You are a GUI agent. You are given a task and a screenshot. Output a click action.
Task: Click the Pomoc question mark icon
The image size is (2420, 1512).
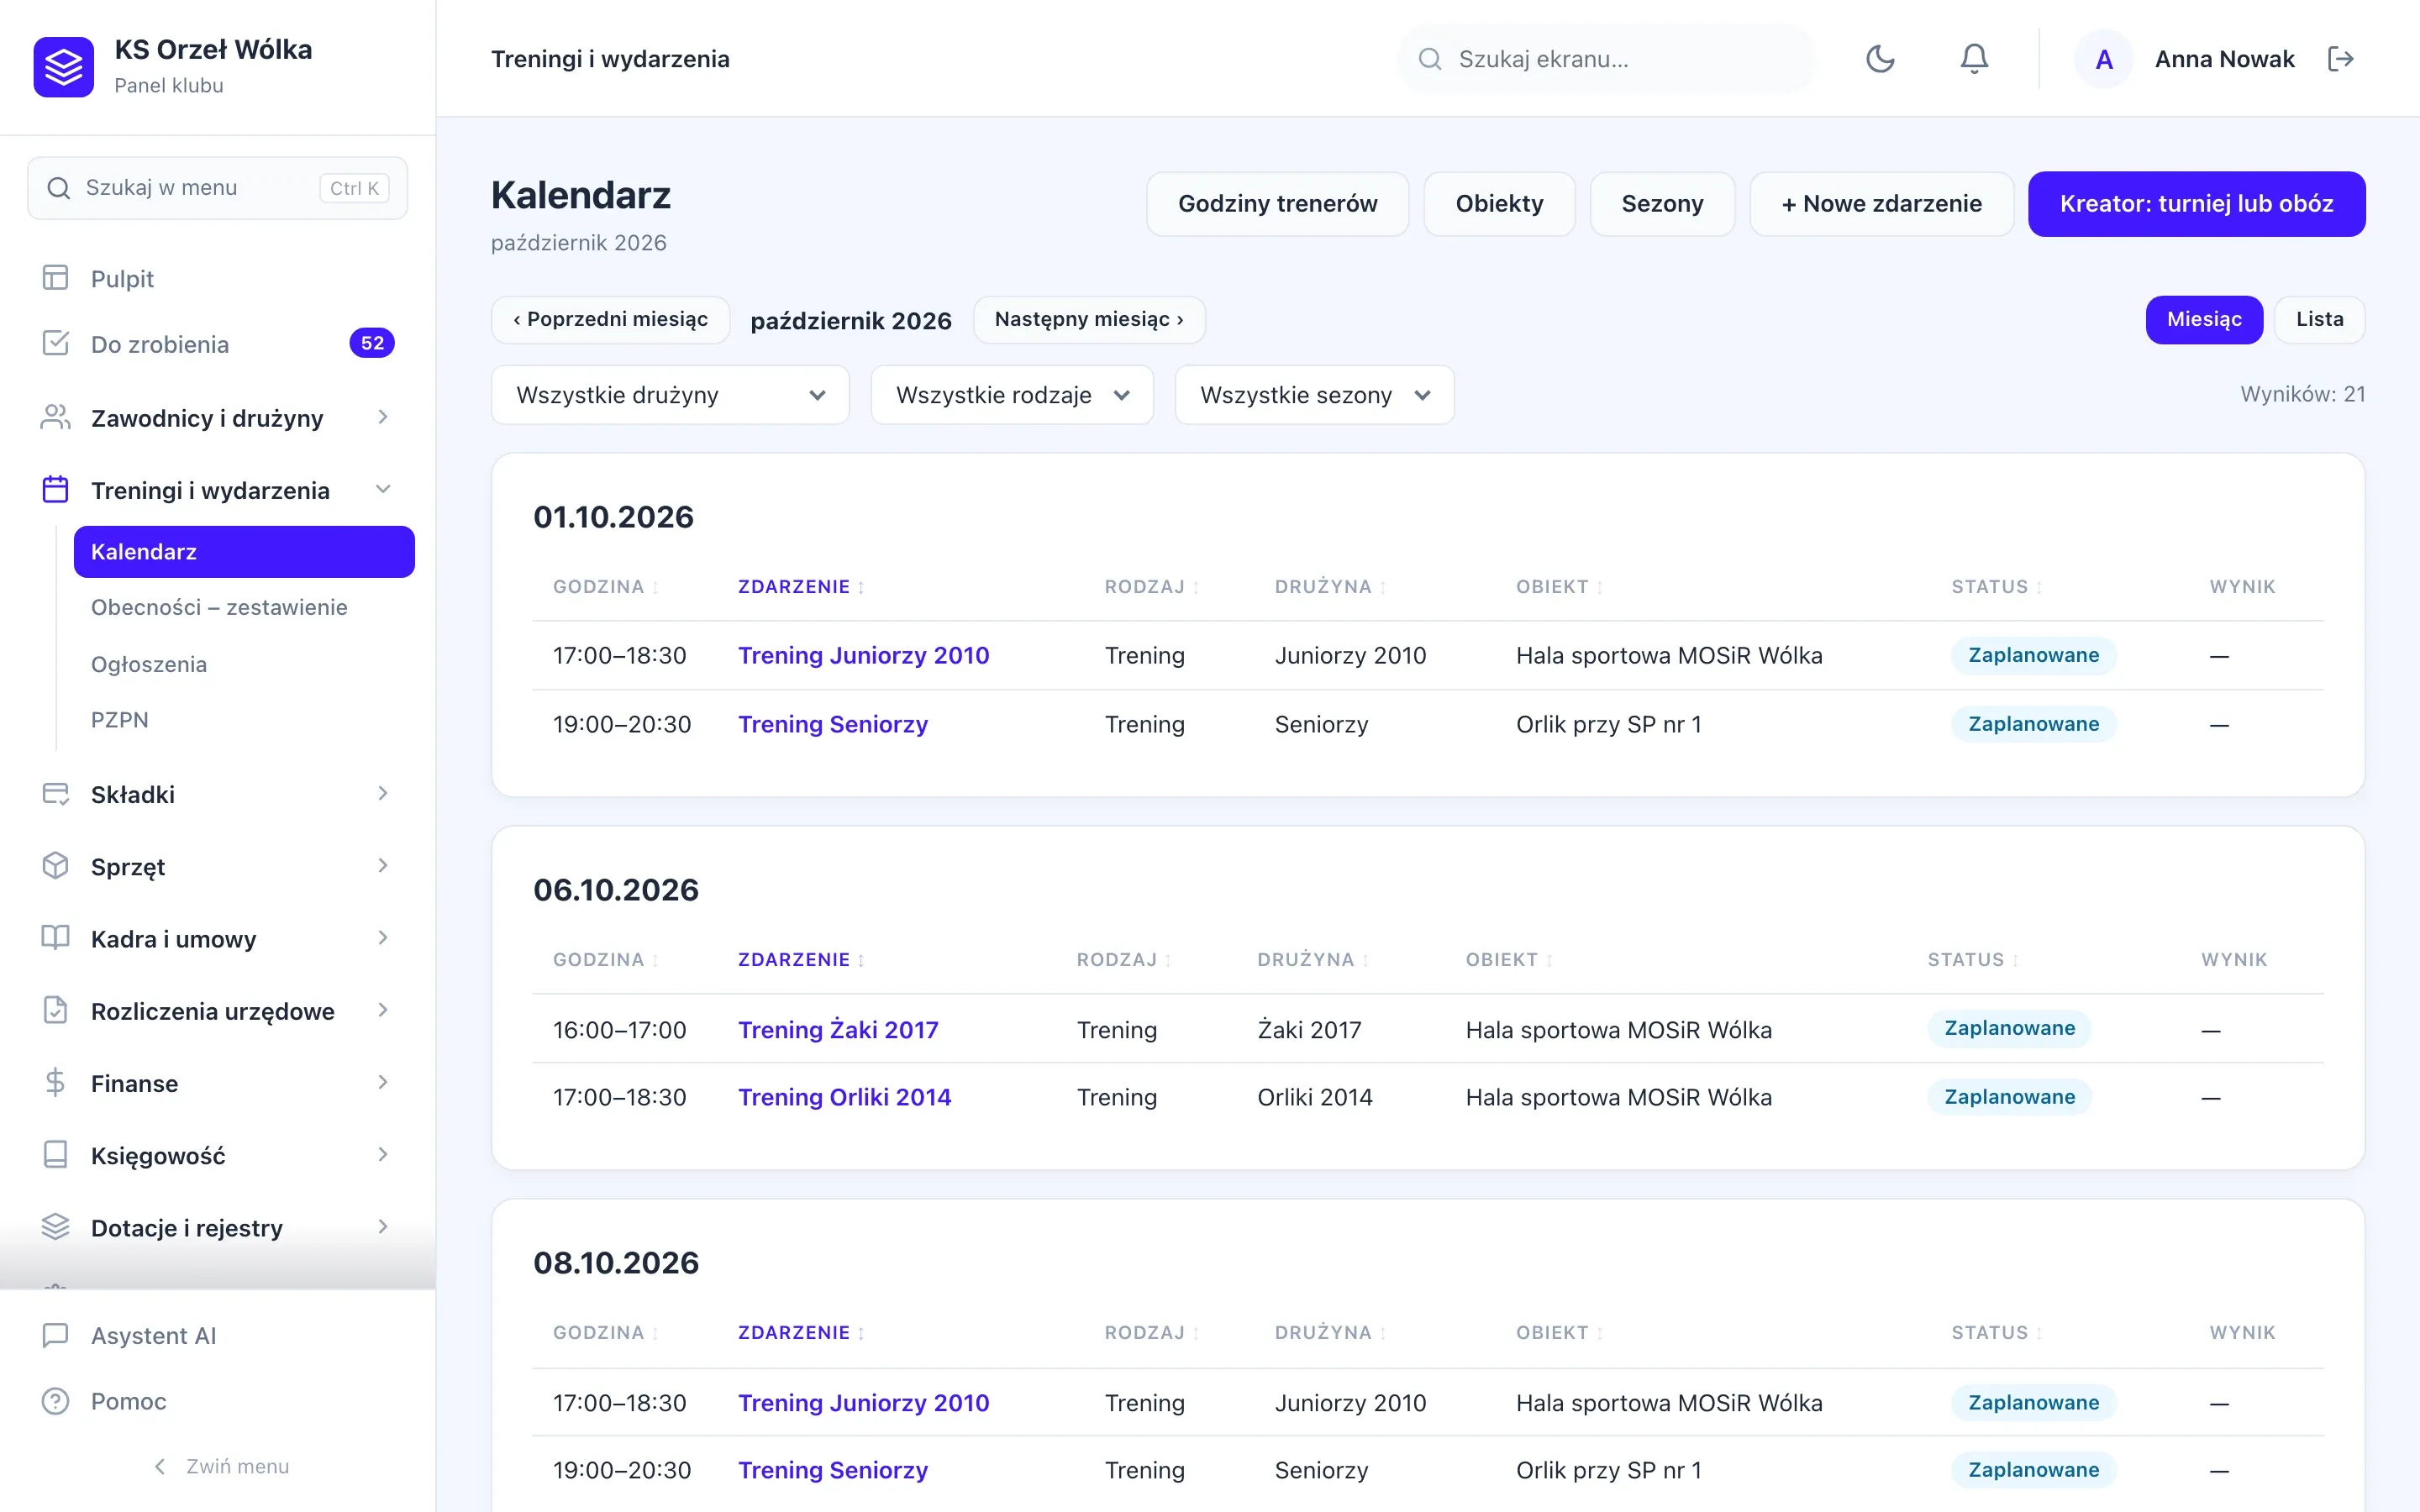click(x=56, y=1401)
